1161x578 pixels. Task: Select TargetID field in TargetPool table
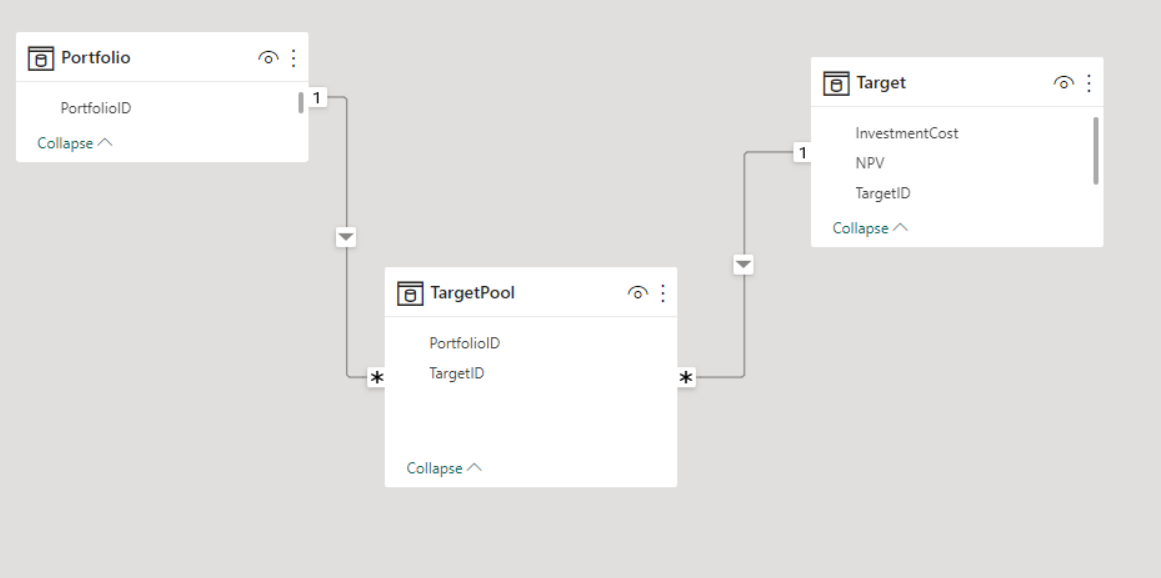pyautogui.click(x=457, y=373)
